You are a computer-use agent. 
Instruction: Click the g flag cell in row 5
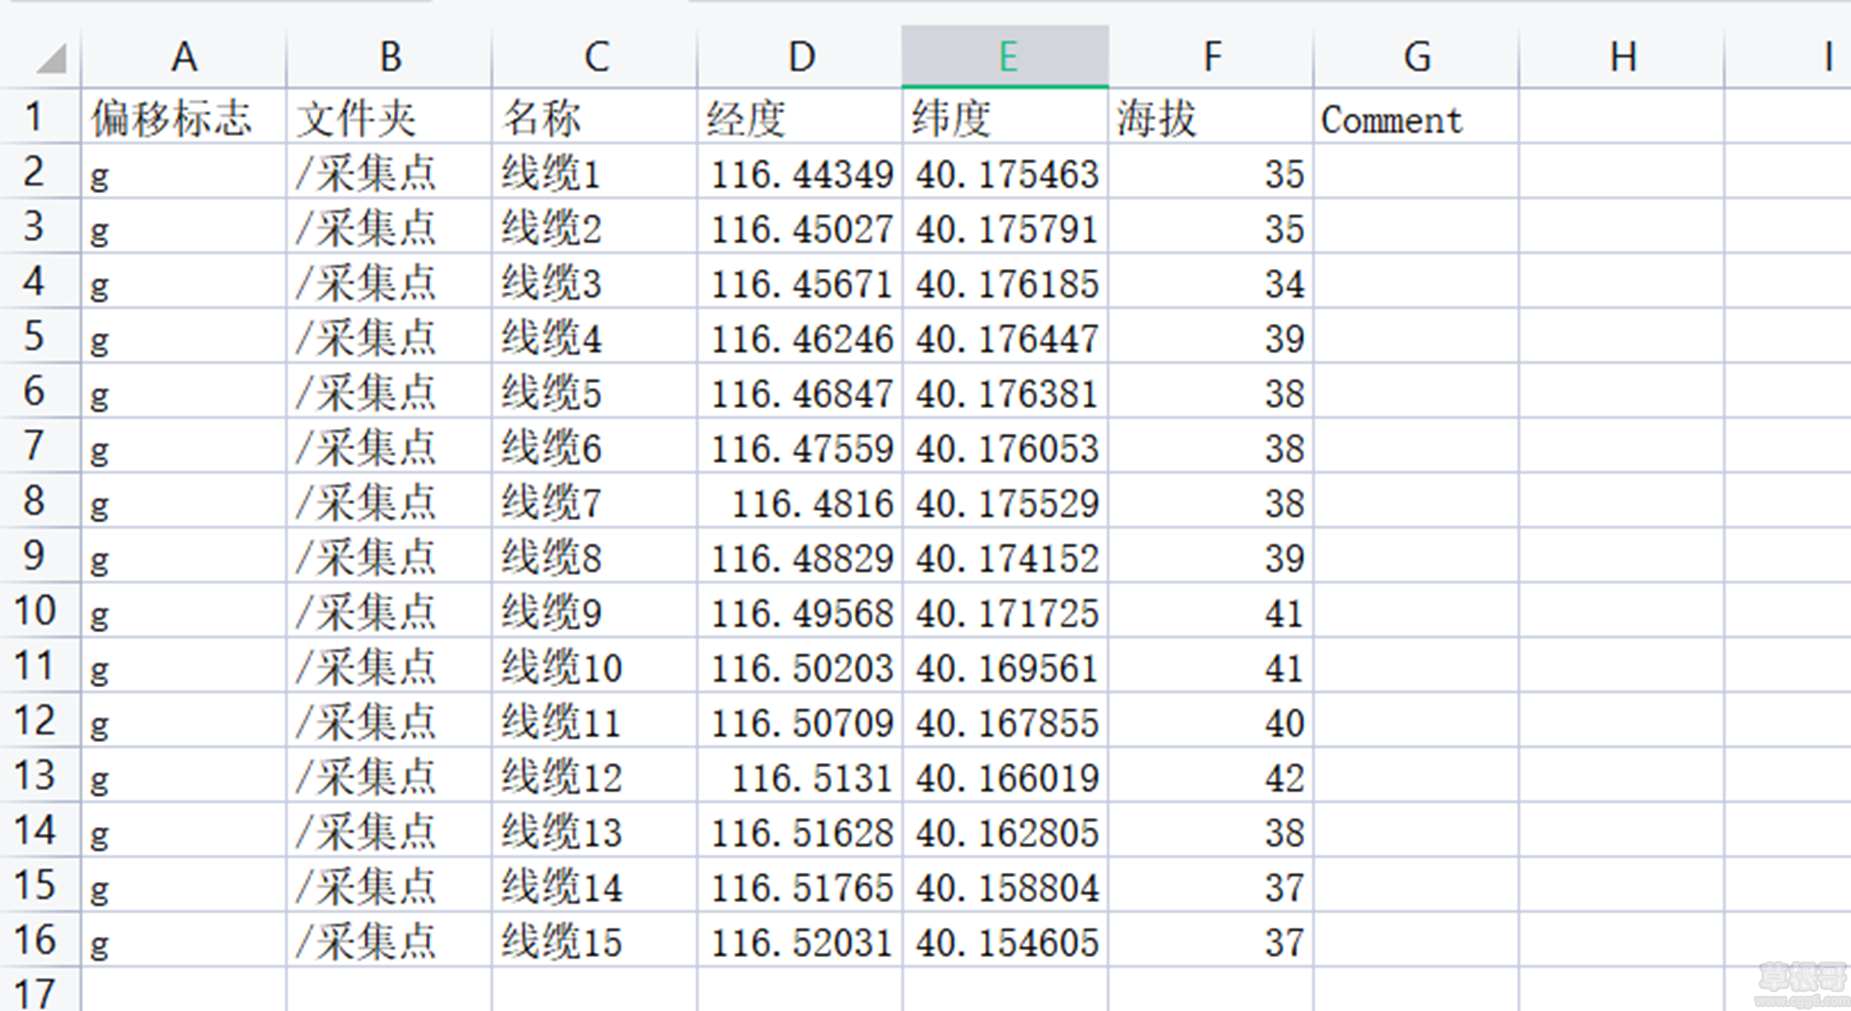(x=184, y=336)
